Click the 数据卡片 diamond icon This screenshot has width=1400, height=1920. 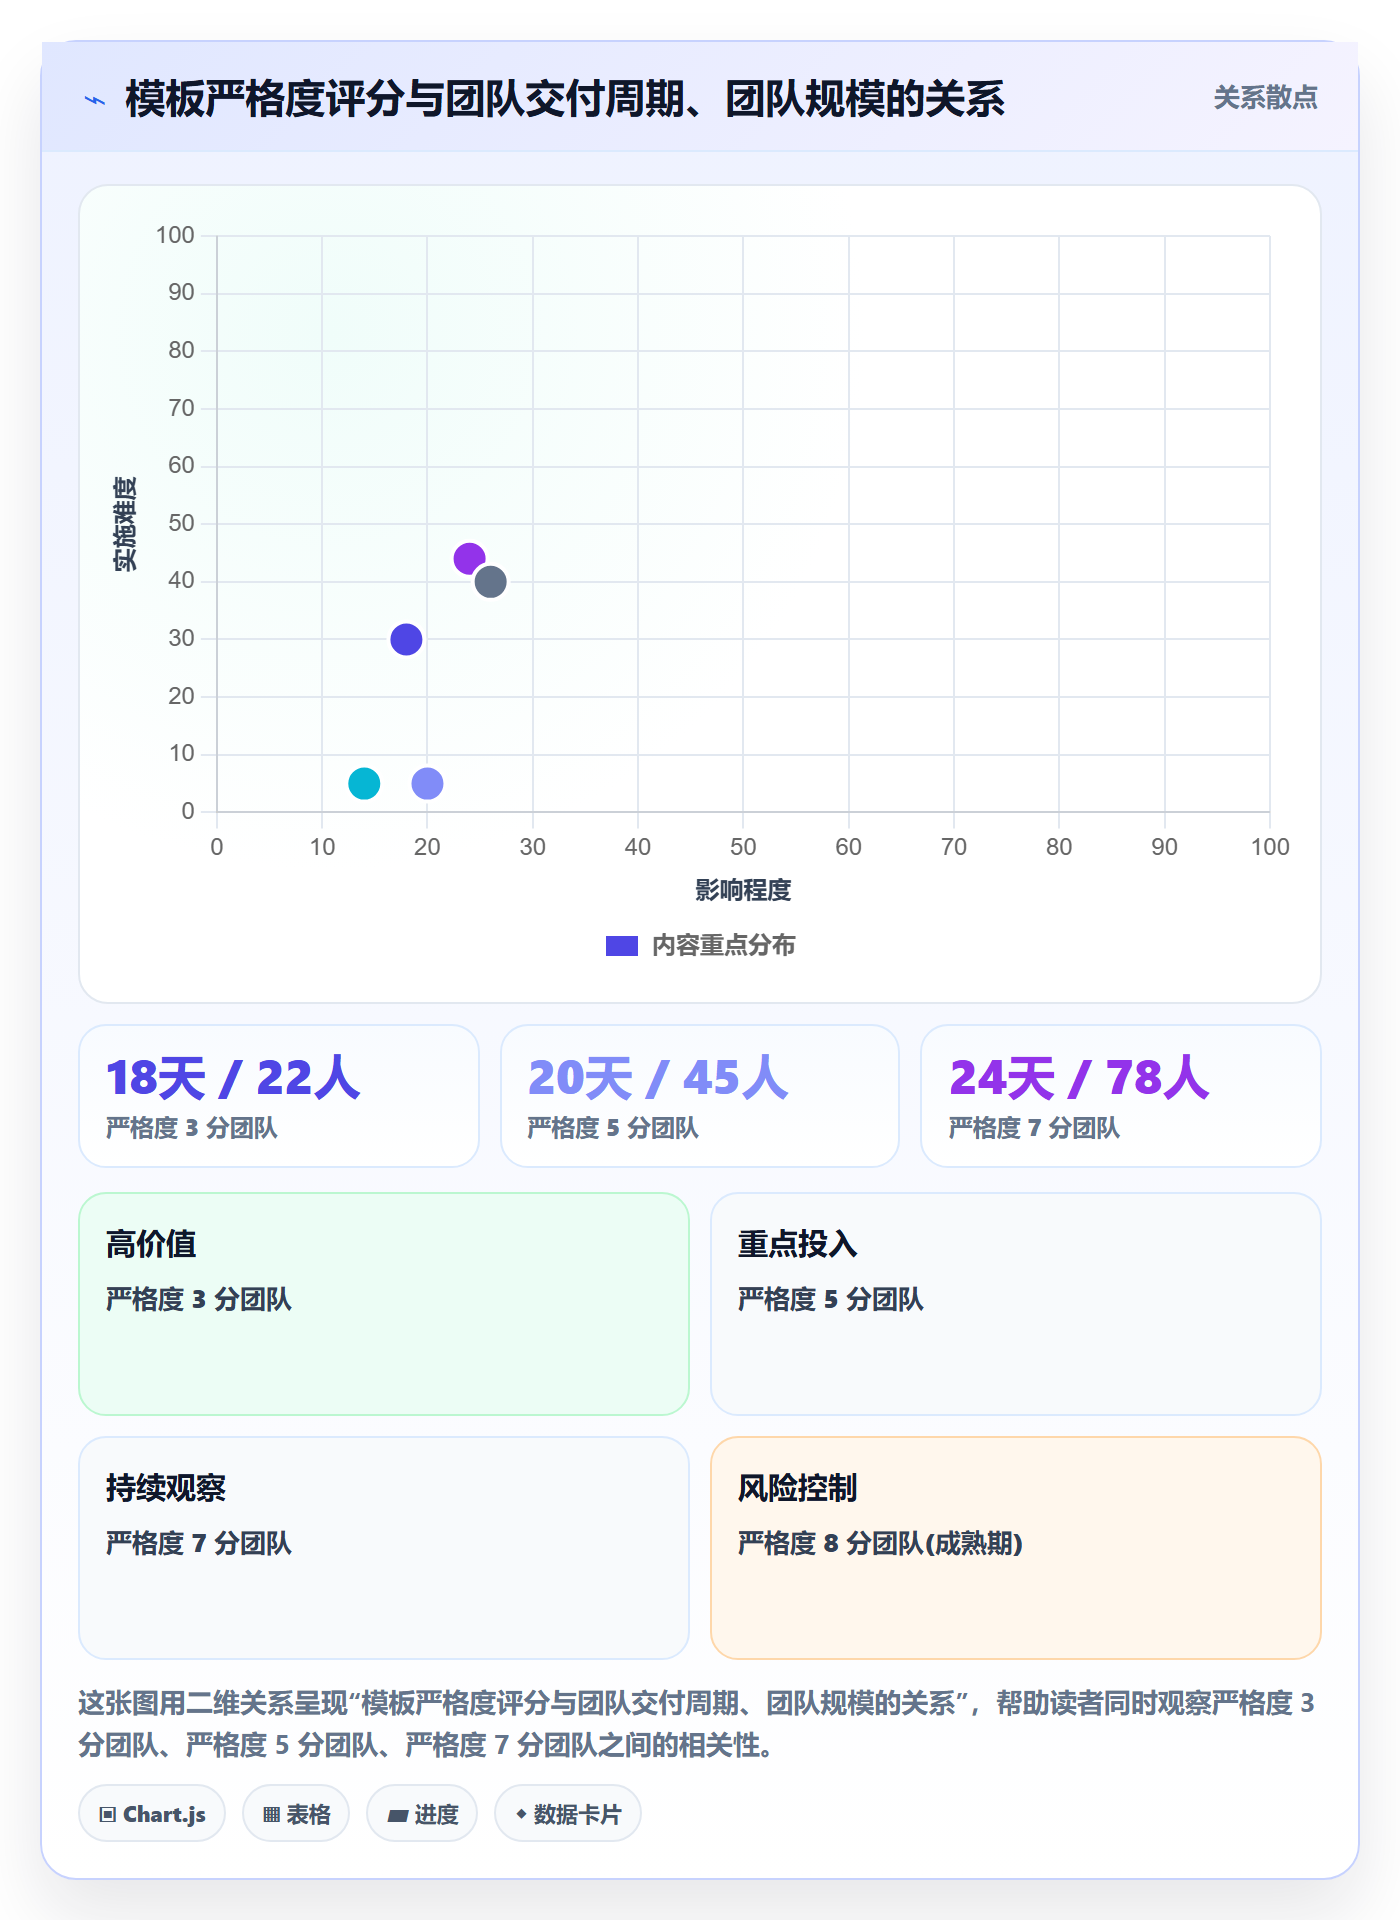point(521,1813)
